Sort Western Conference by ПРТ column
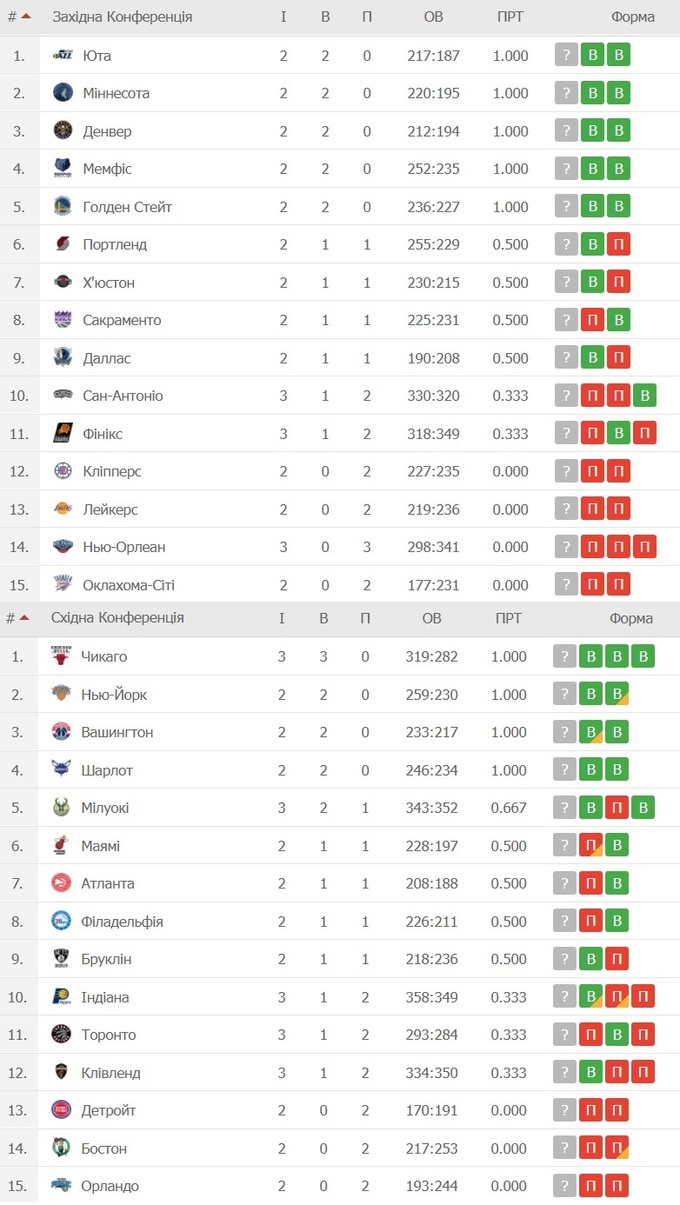This screenshot has height=1205, width=680. click(510, 17)
